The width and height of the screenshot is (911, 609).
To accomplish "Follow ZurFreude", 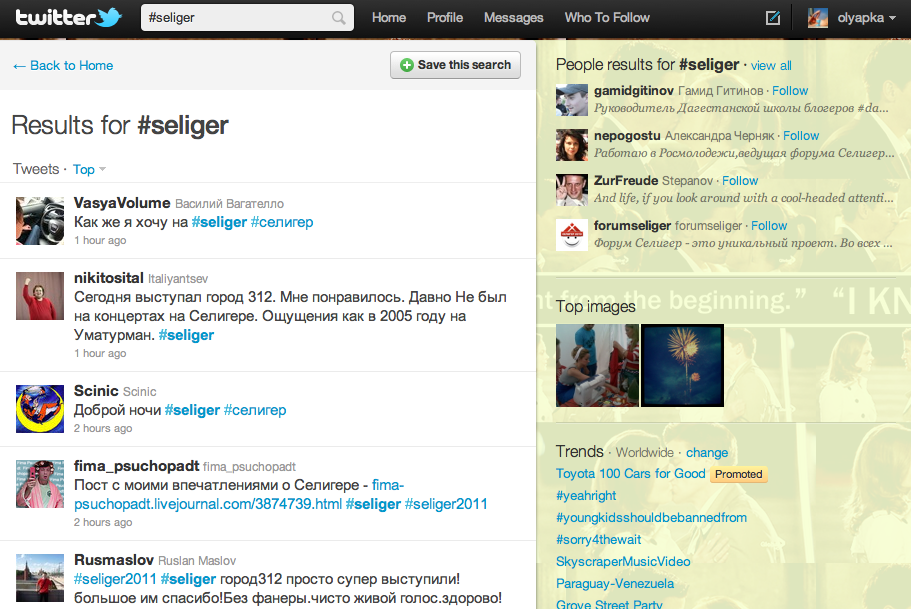I will 740,181.
